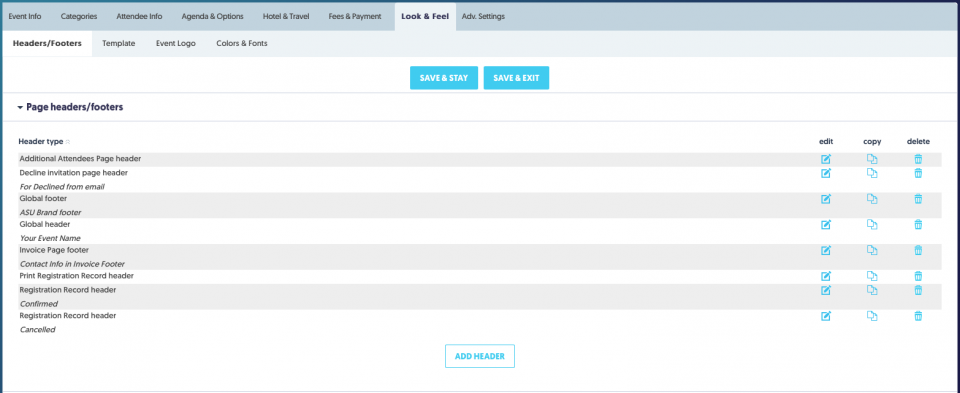Delete the Global header row
Screen dimensions: 960x393
pyautogui.click(x=918, y=225)
